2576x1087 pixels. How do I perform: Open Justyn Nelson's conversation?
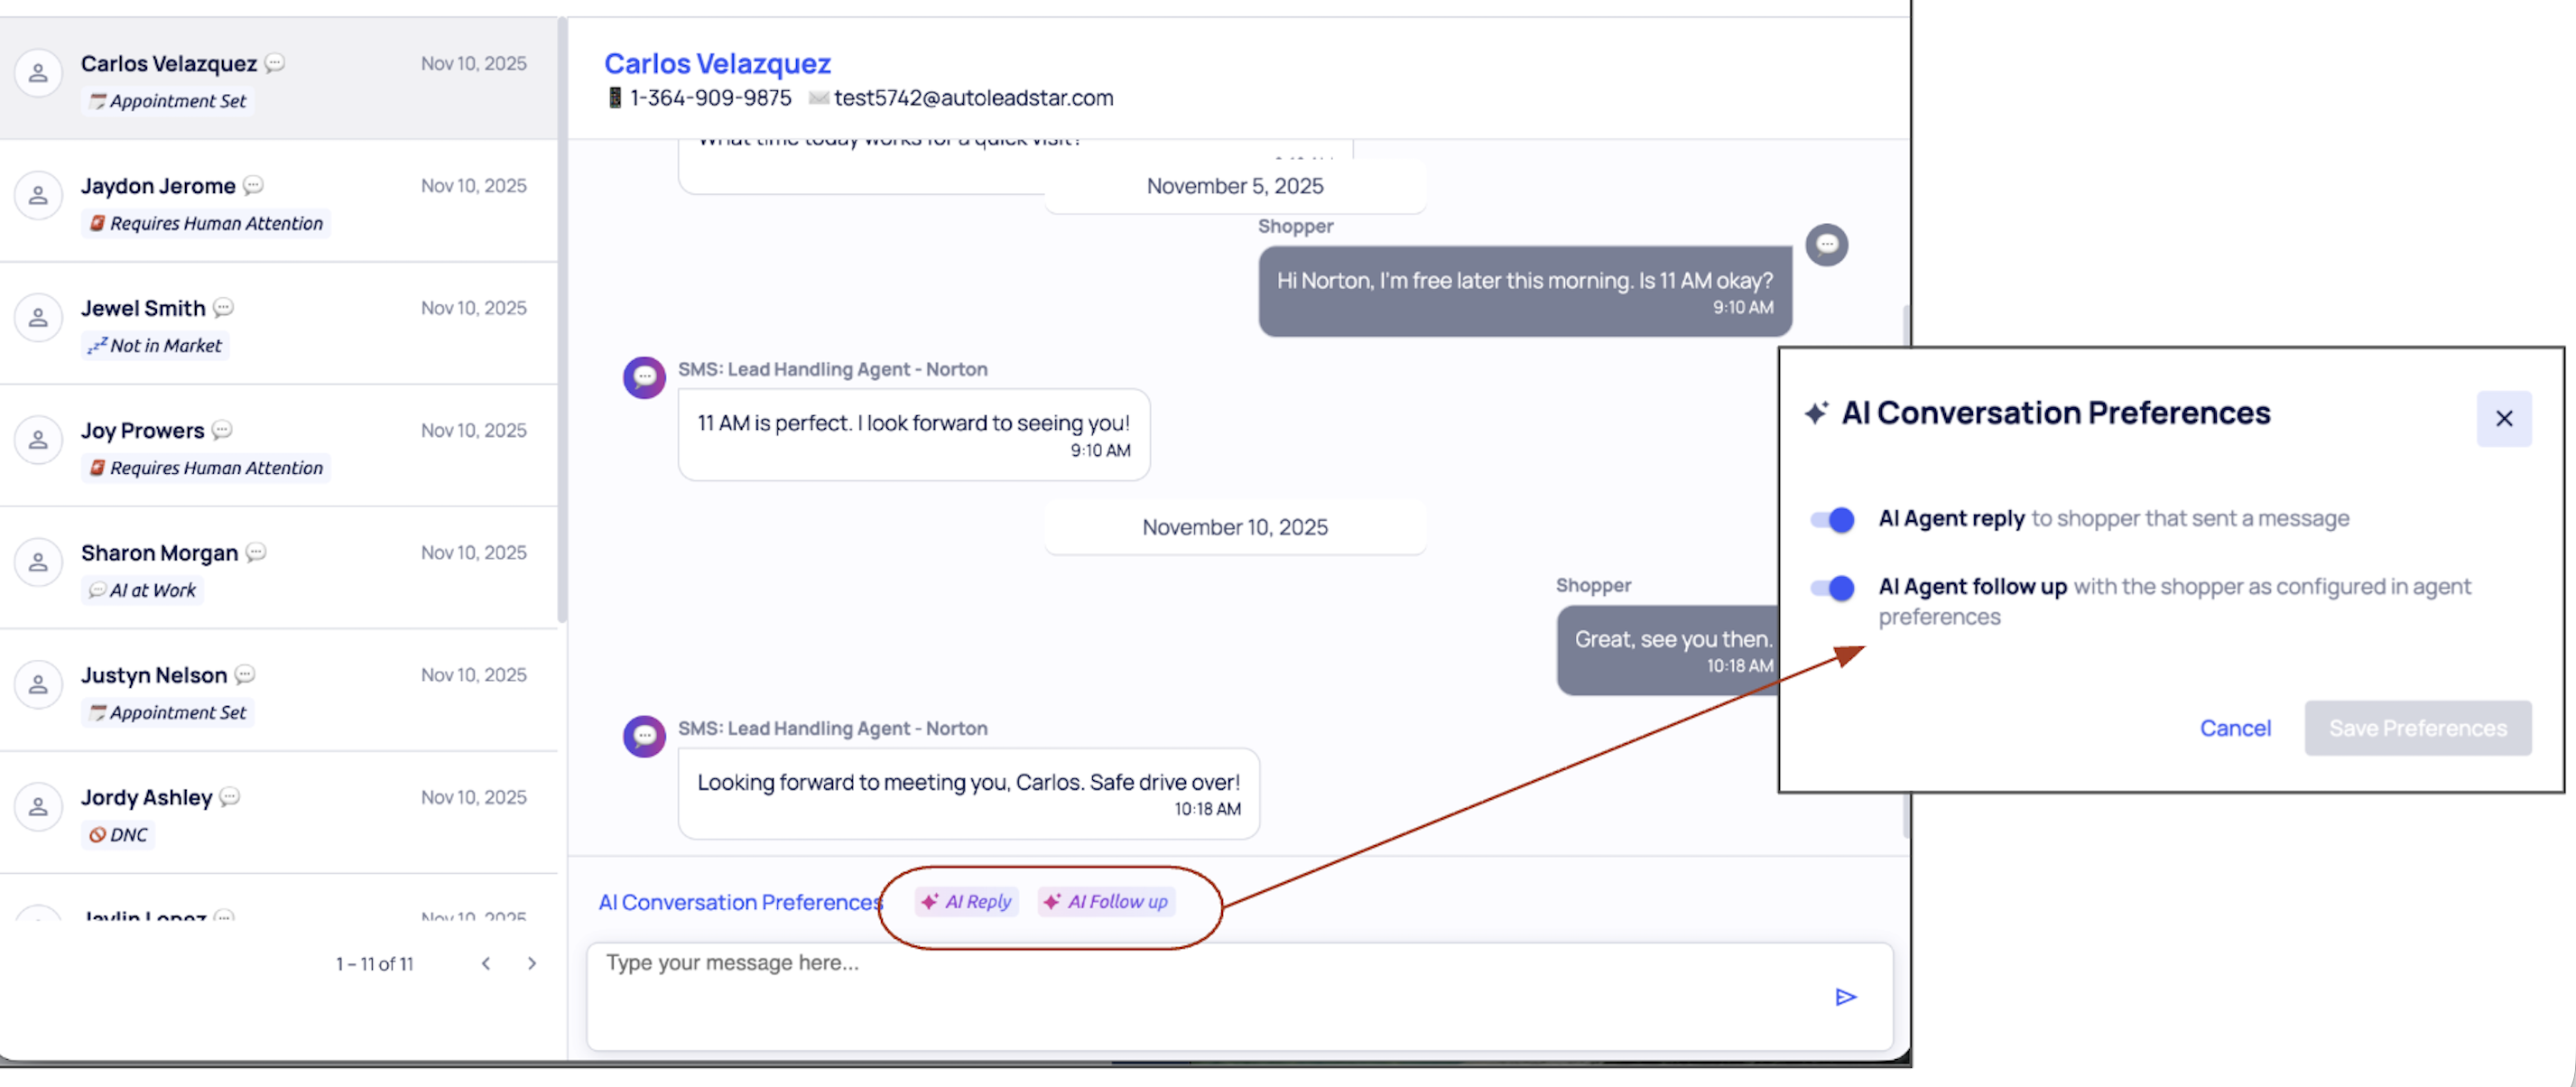click(278, 691)
